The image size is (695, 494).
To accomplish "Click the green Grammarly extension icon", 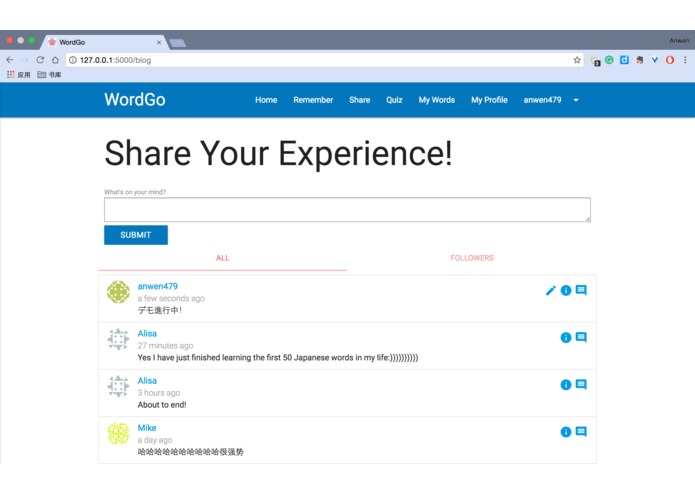I will pos(609,60).
